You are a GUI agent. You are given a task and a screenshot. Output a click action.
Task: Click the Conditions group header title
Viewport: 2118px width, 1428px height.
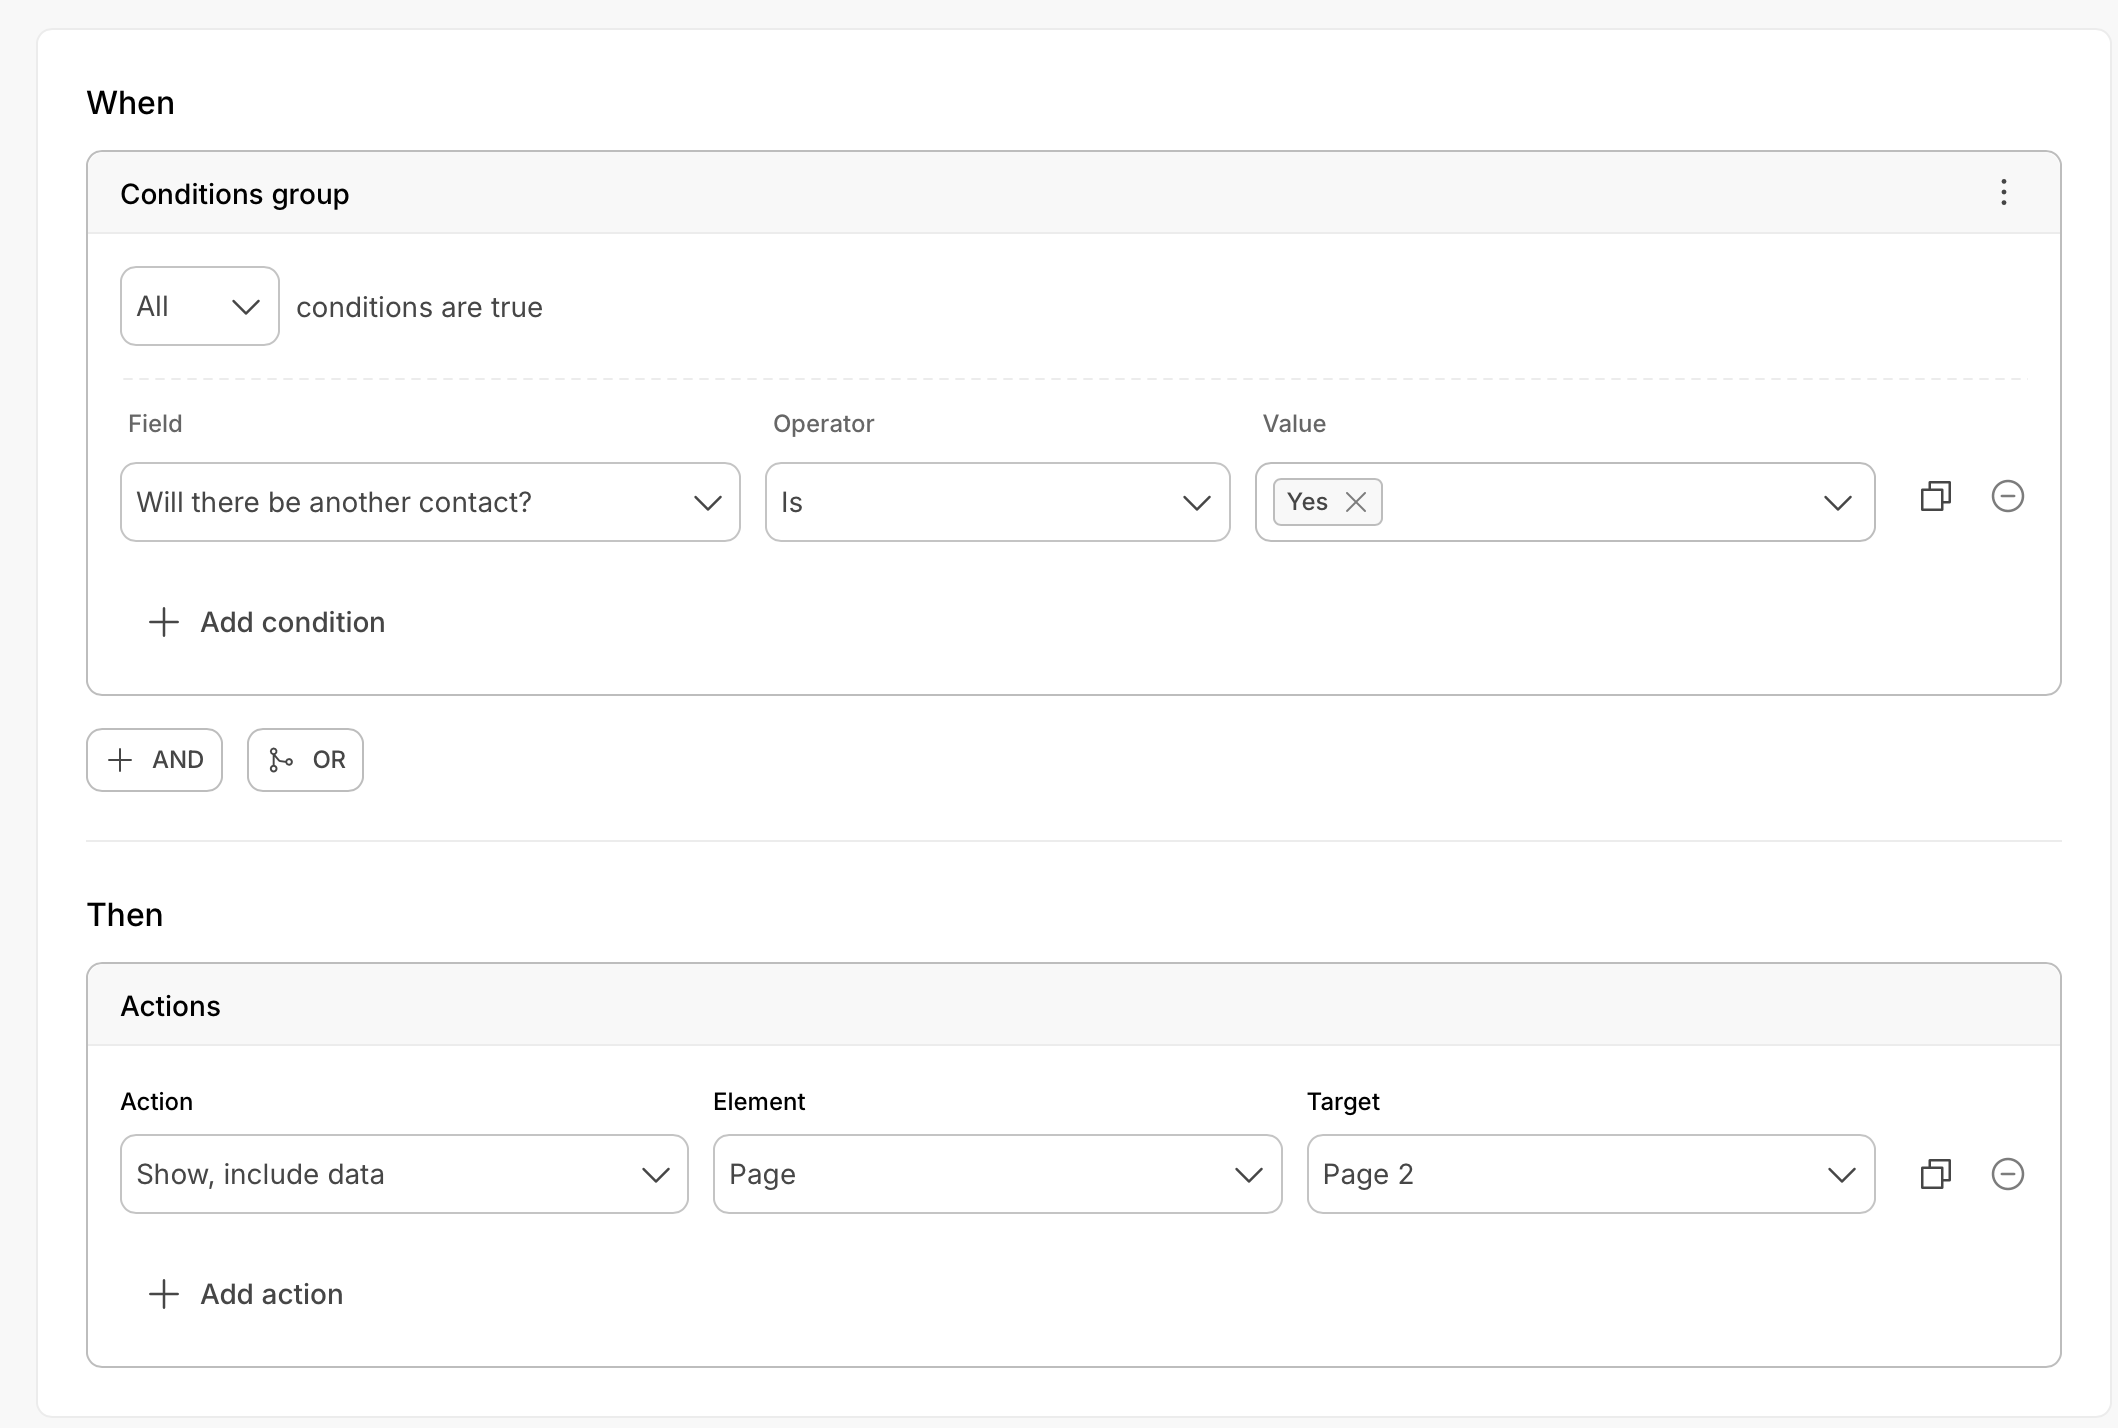235,194
